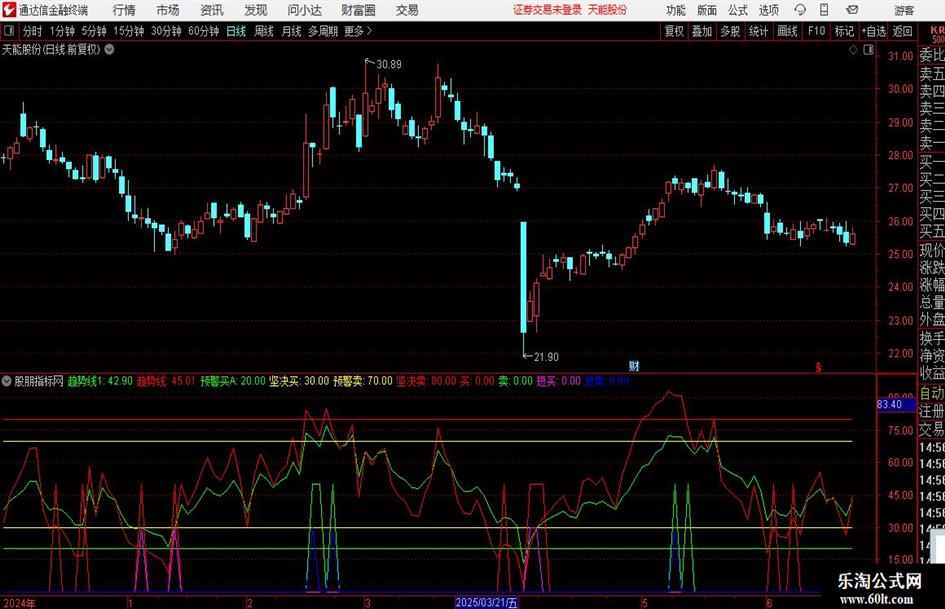945x609 pixels.
Task: Open the 多周期 view
Action: pyautogui.click(x=322, y=31)
